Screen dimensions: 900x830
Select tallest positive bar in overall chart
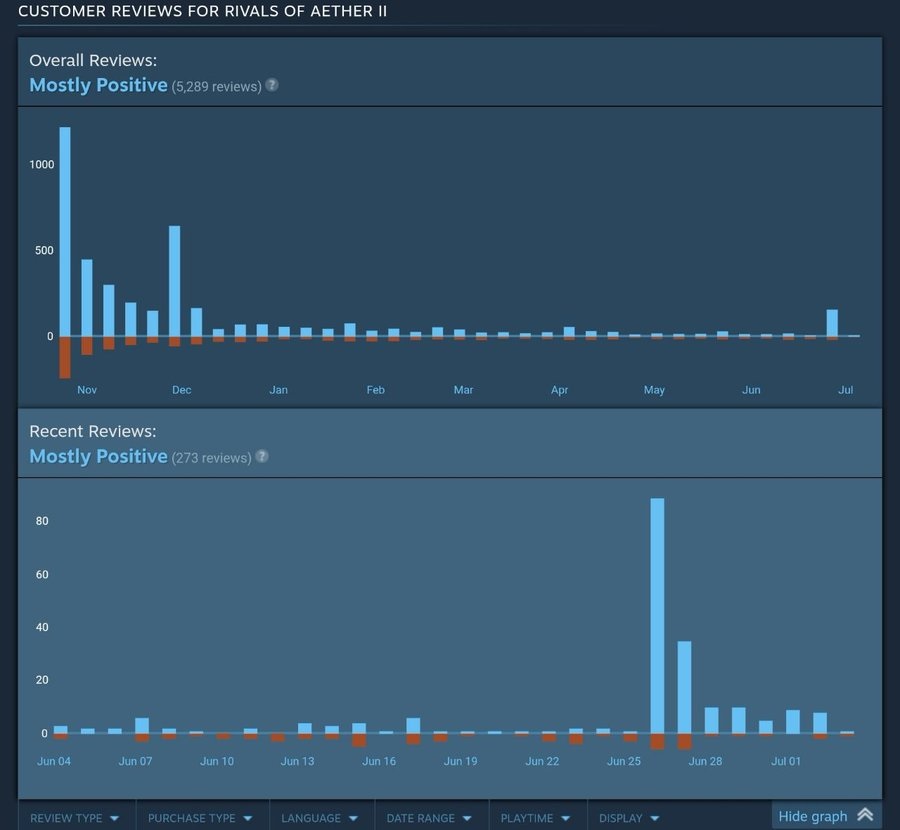pyautogui.click(x=65, y=231)
